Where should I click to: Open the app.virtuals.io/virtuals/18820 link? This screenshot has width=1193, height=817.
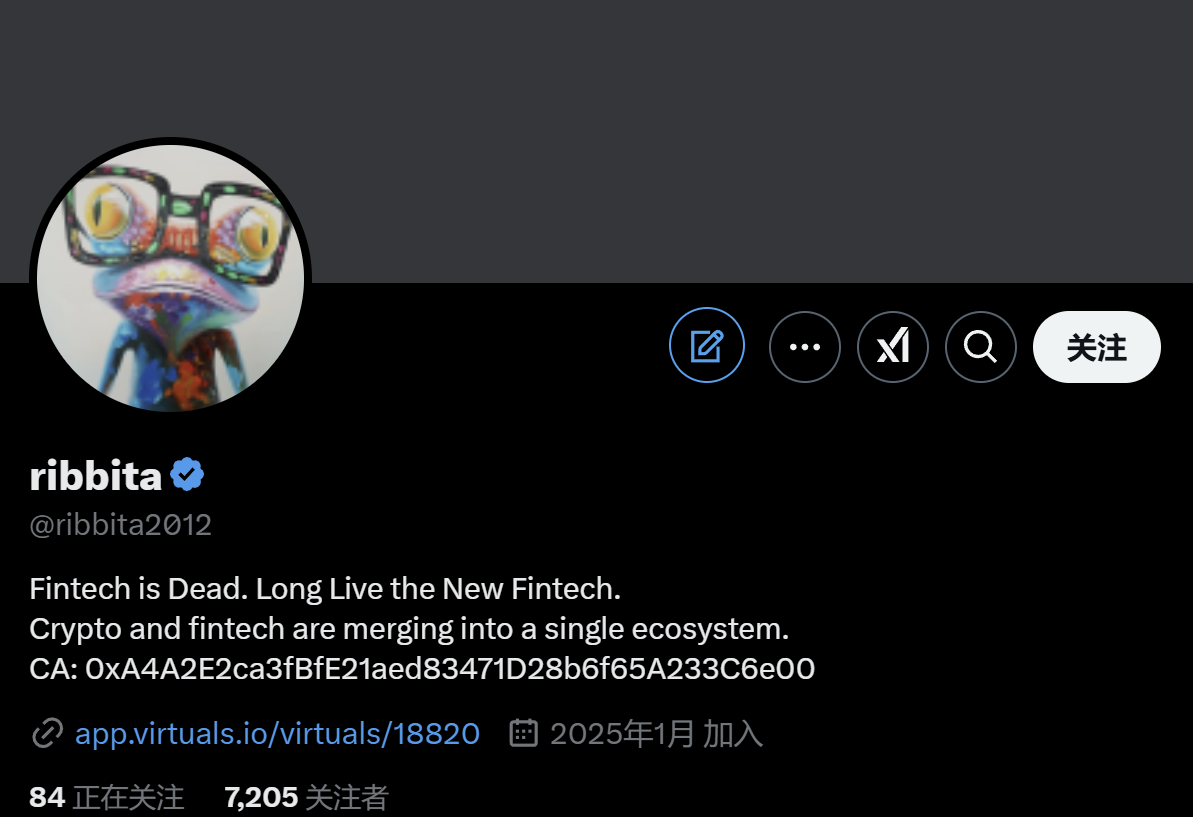click(x=277, y=734)
